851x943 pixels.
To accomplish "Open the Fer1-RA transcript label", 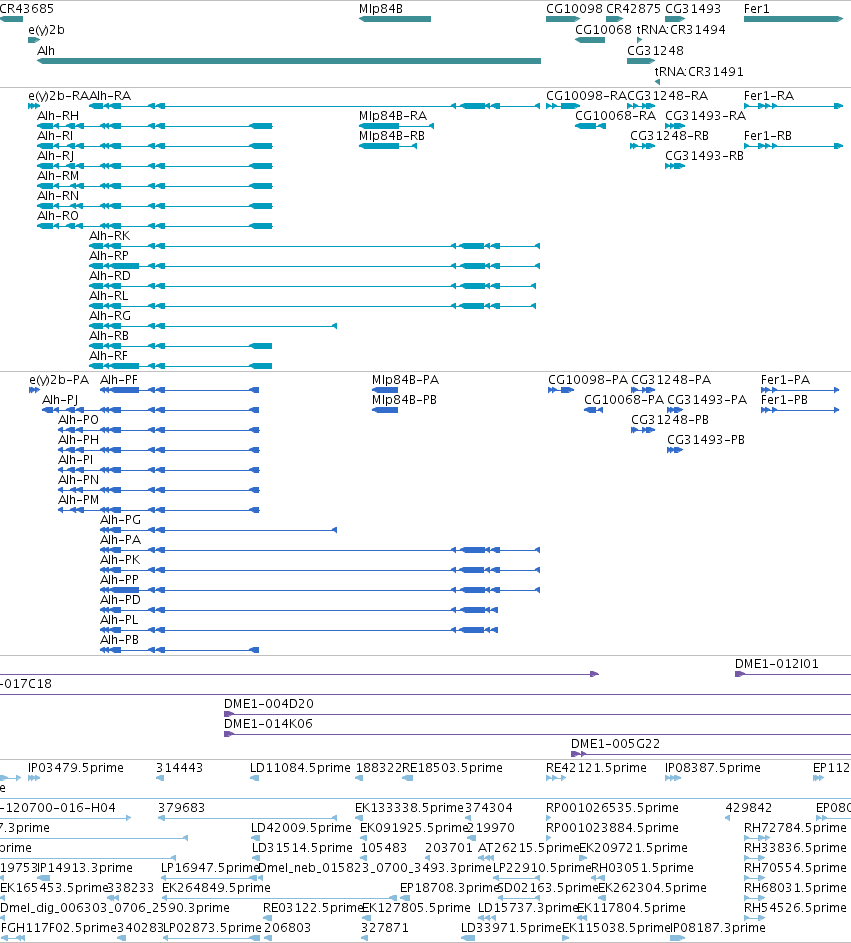I will point(769,96).
